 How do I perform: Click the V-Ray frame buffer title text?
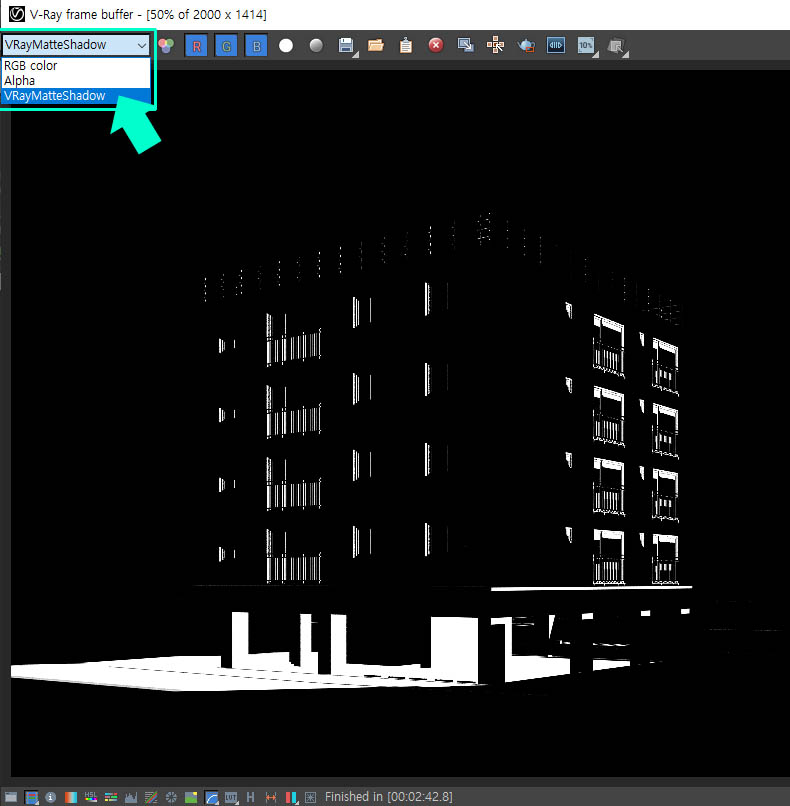tap(148, 14)
